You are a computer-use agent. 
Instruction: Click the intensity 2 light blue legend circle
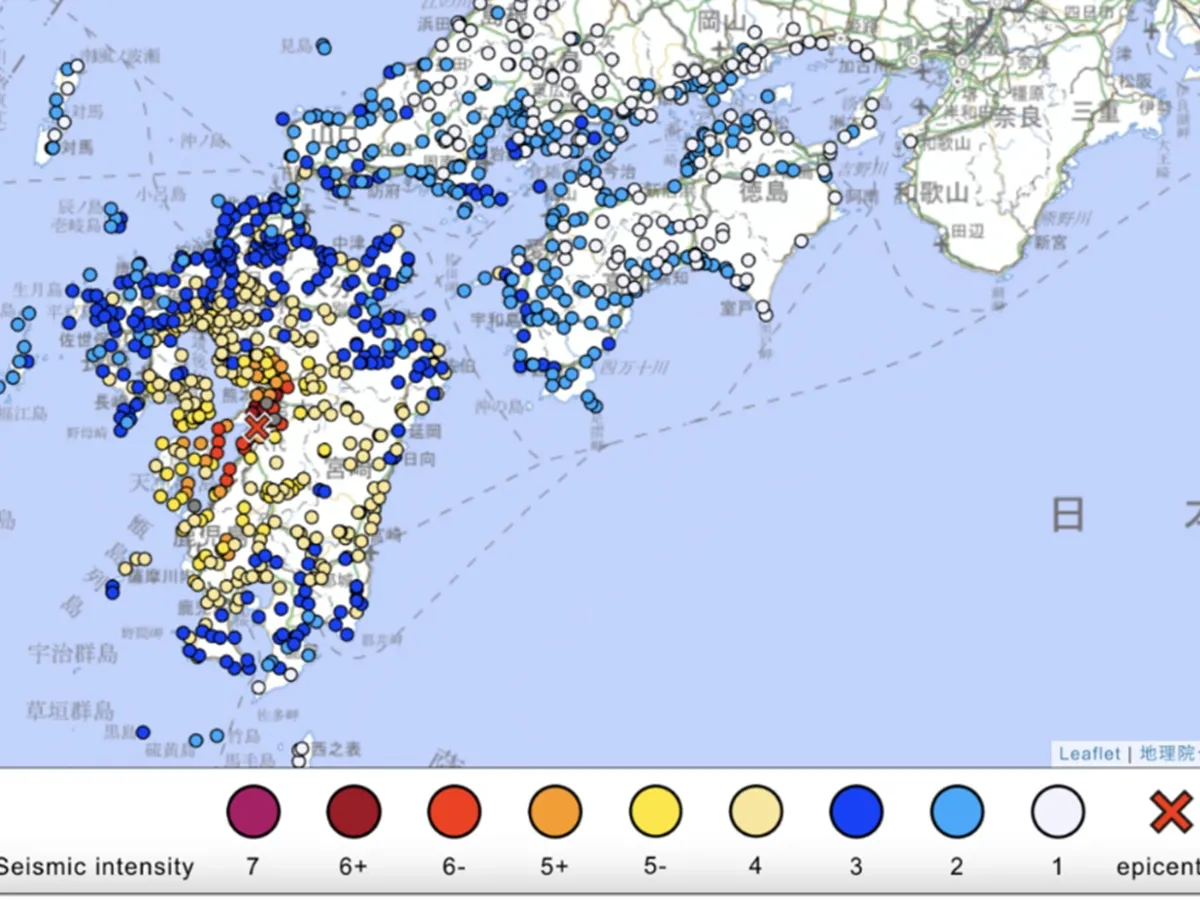click(957, 811)
